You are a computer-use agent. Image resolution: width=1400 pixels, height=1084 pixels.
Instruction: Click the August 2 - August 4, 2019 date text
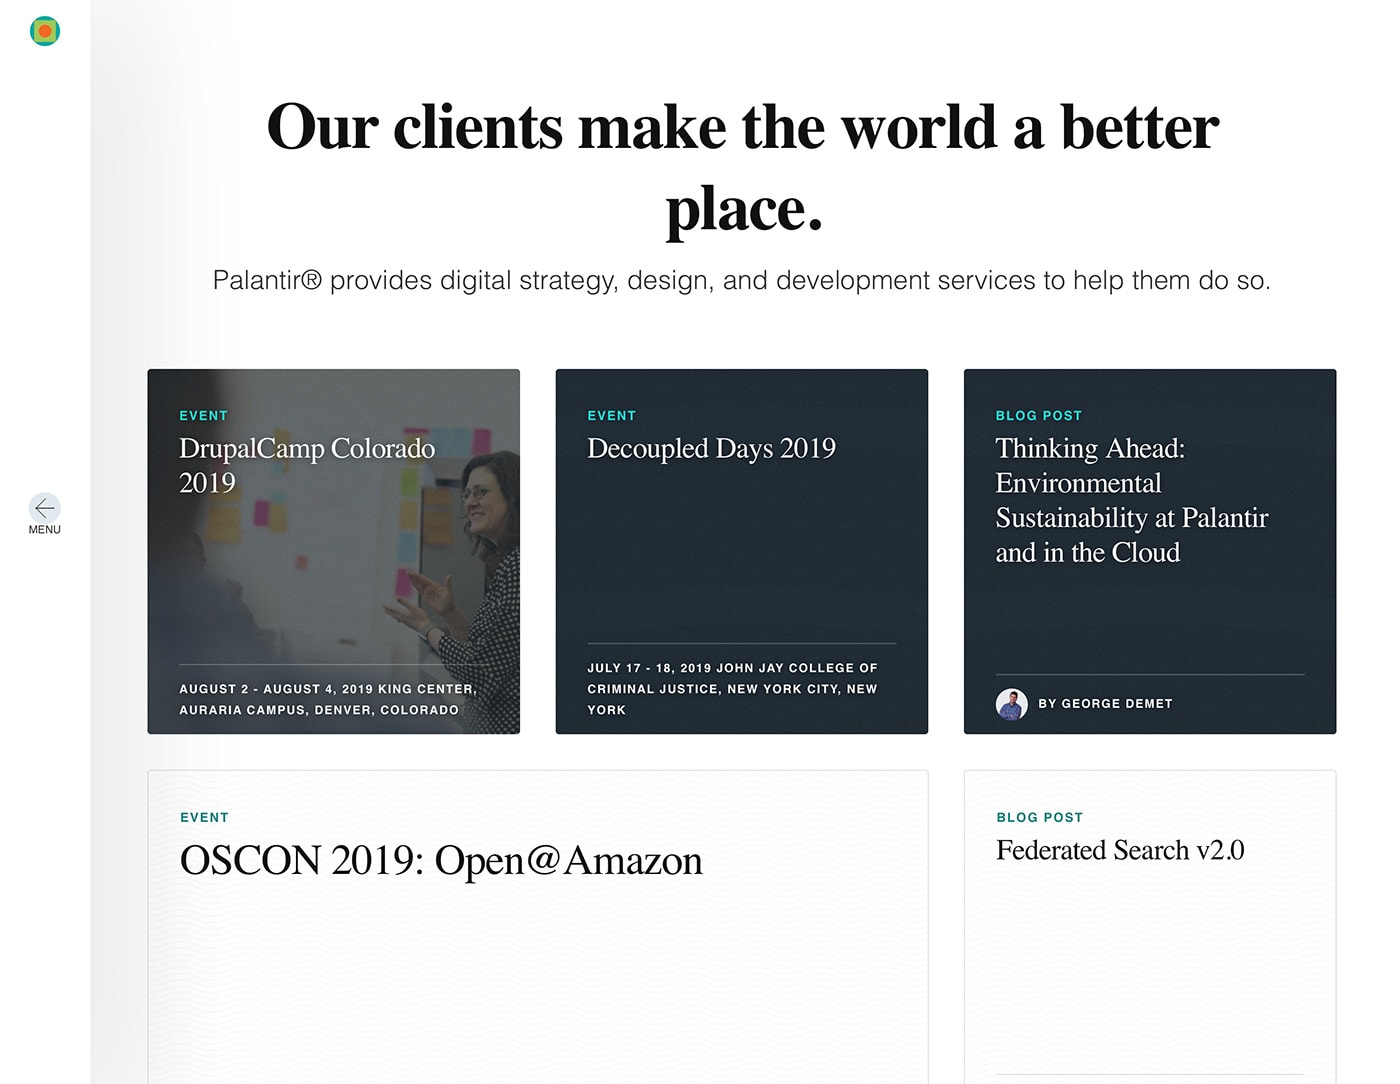tap(328, 699)
